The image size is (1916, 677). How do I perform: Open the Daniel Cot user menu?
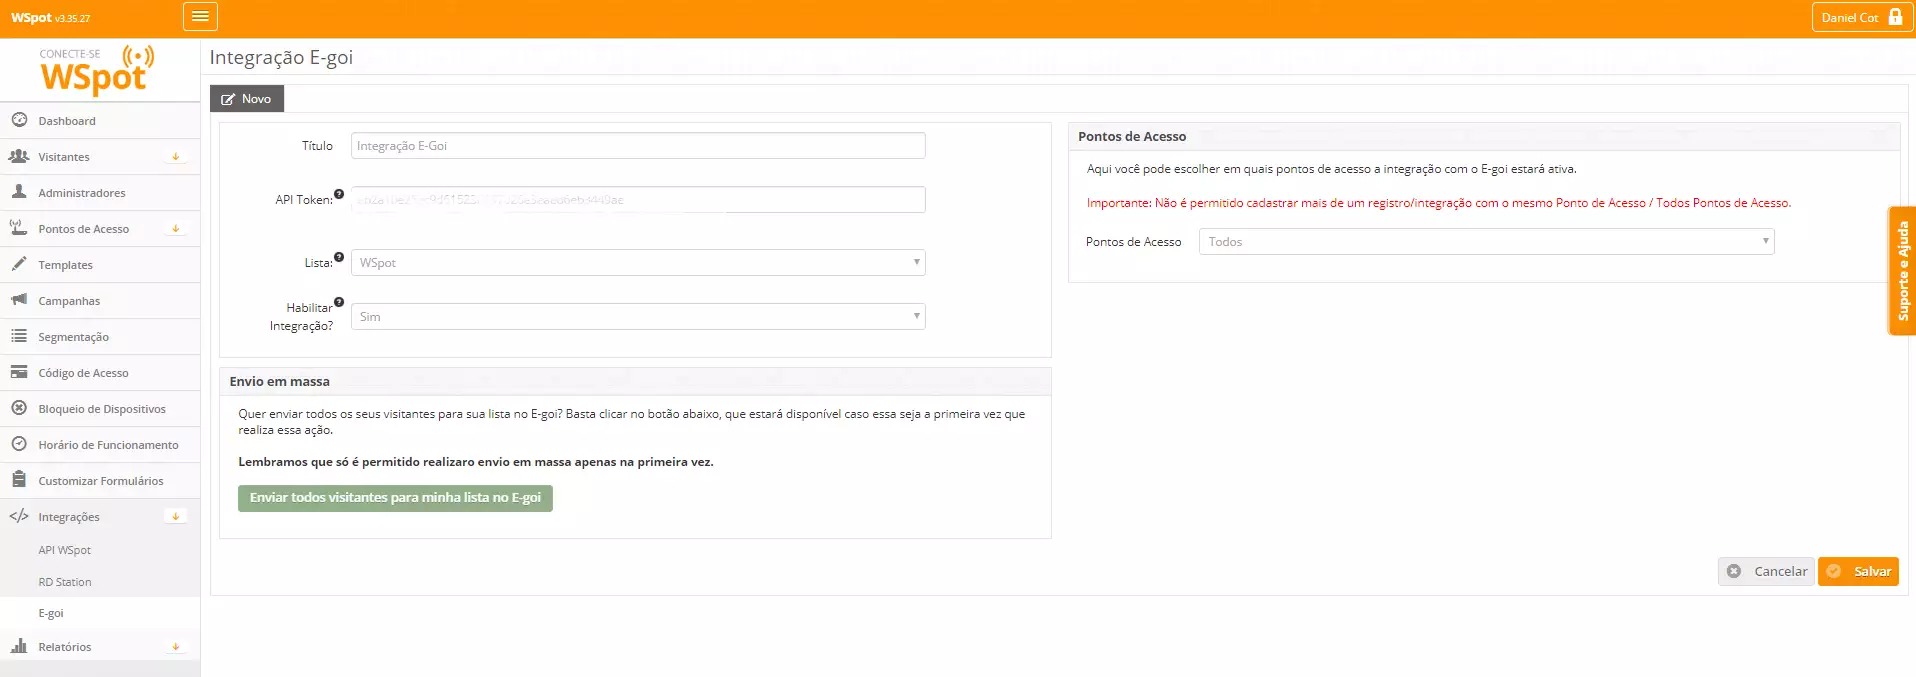tap(1862, 17)
